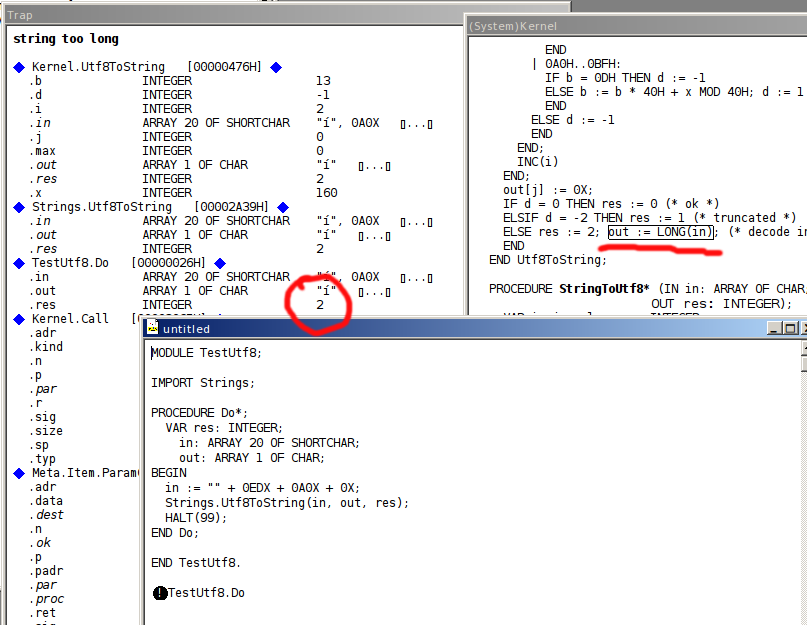
Task: Click blue diamond left of Strings.Utf8ToString
Action: pyautogui.click(x=18, y=207)
